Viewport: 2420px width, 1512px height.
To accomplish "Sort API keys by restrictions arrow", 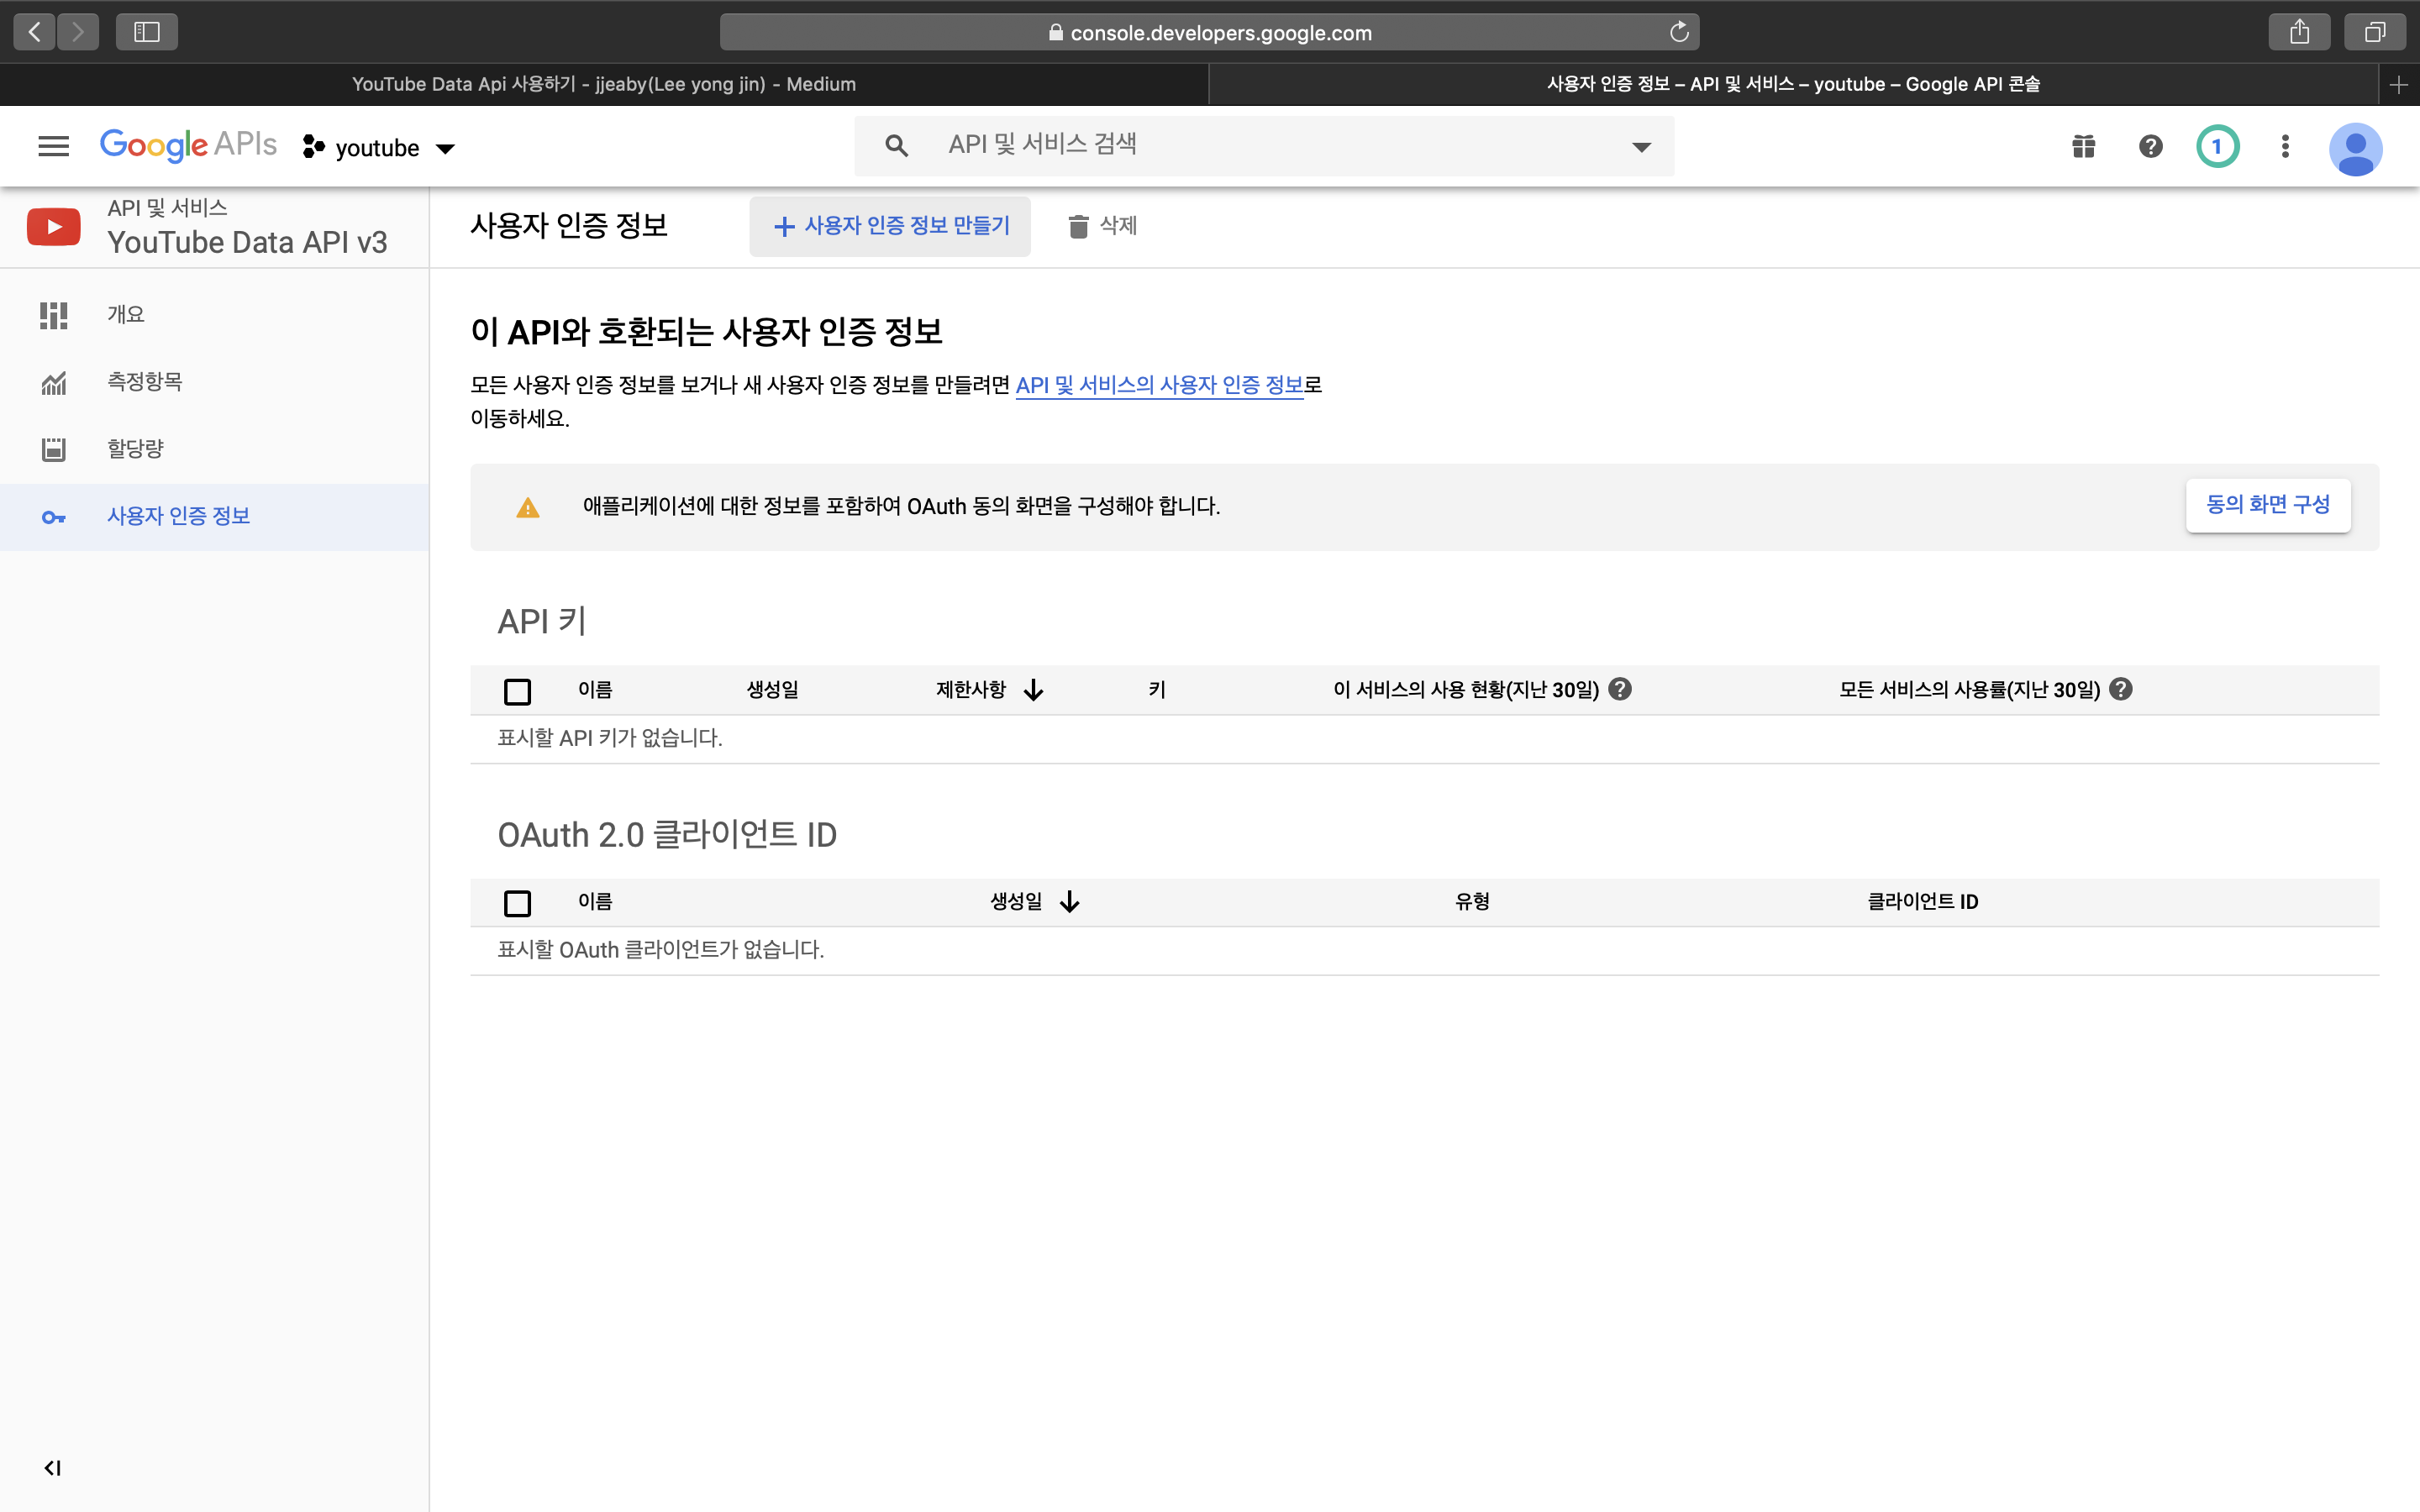I will click(x=1034, y=690).
